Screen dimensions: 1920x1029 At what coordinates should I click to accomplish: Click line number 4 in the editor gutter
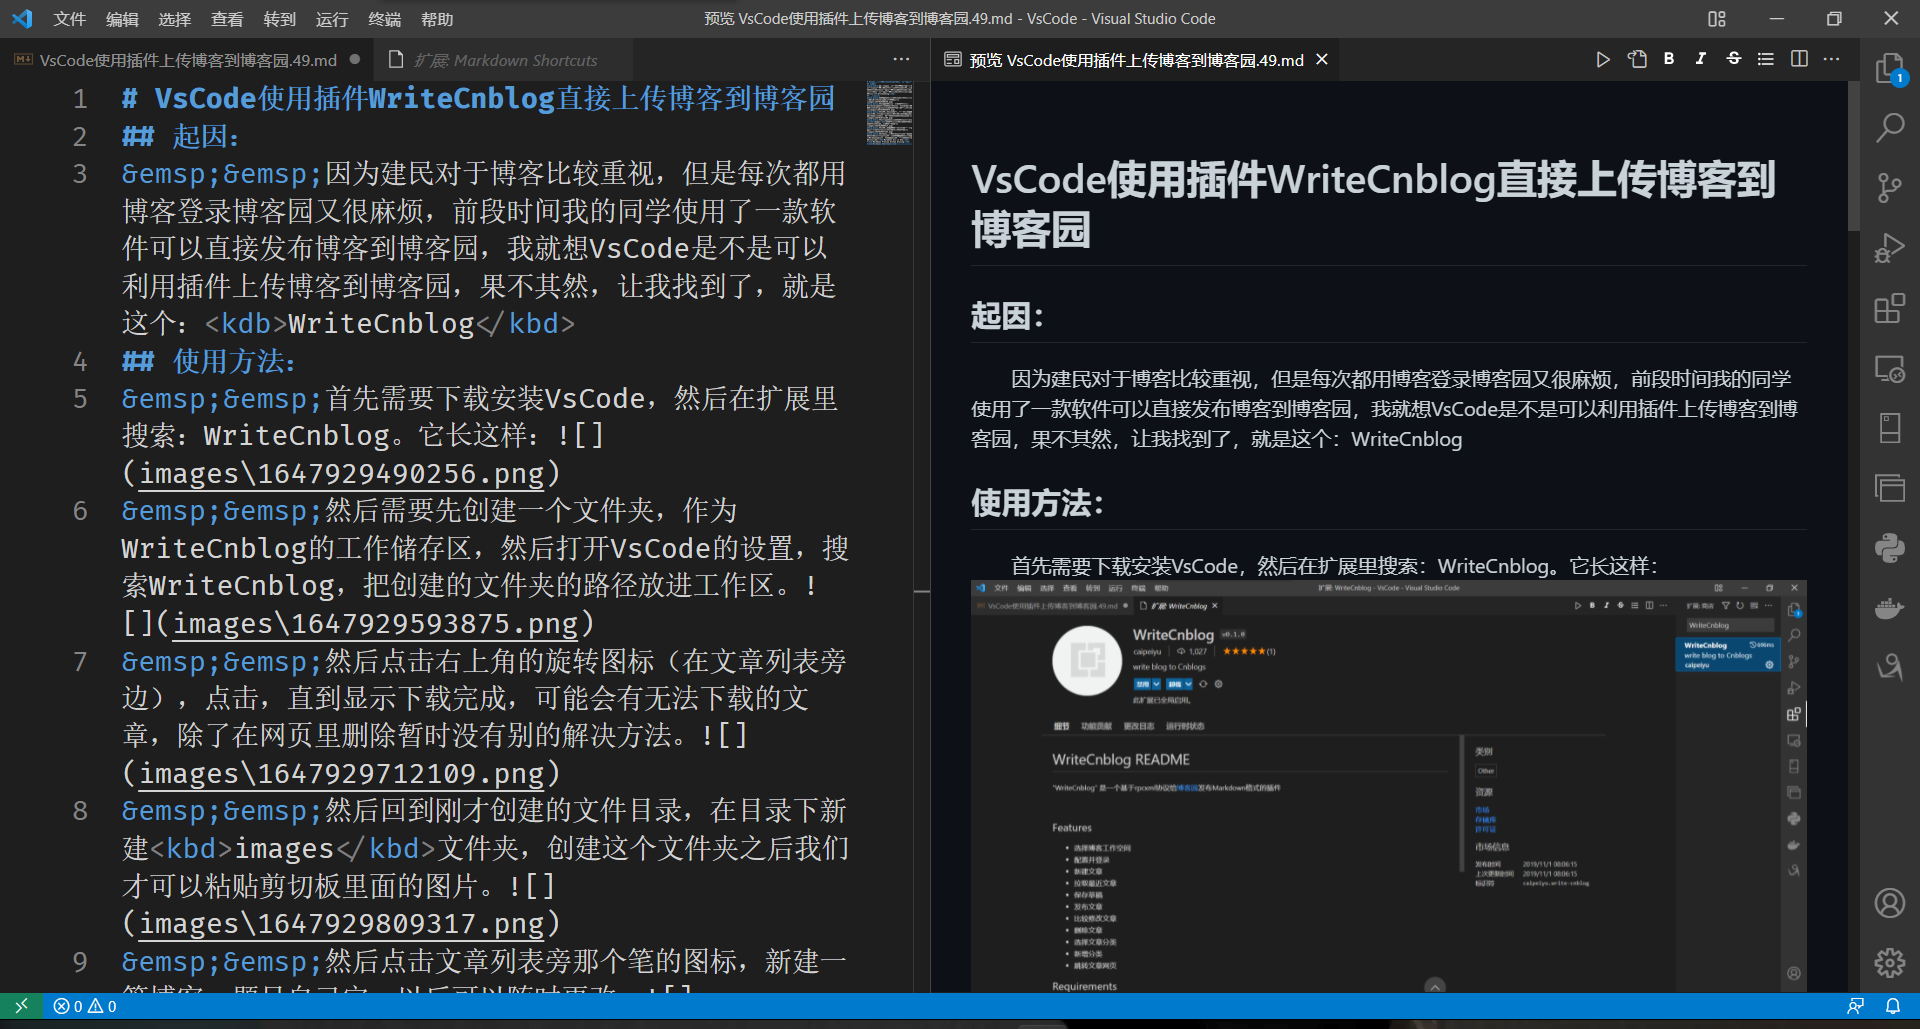click(x=80, y=362)
